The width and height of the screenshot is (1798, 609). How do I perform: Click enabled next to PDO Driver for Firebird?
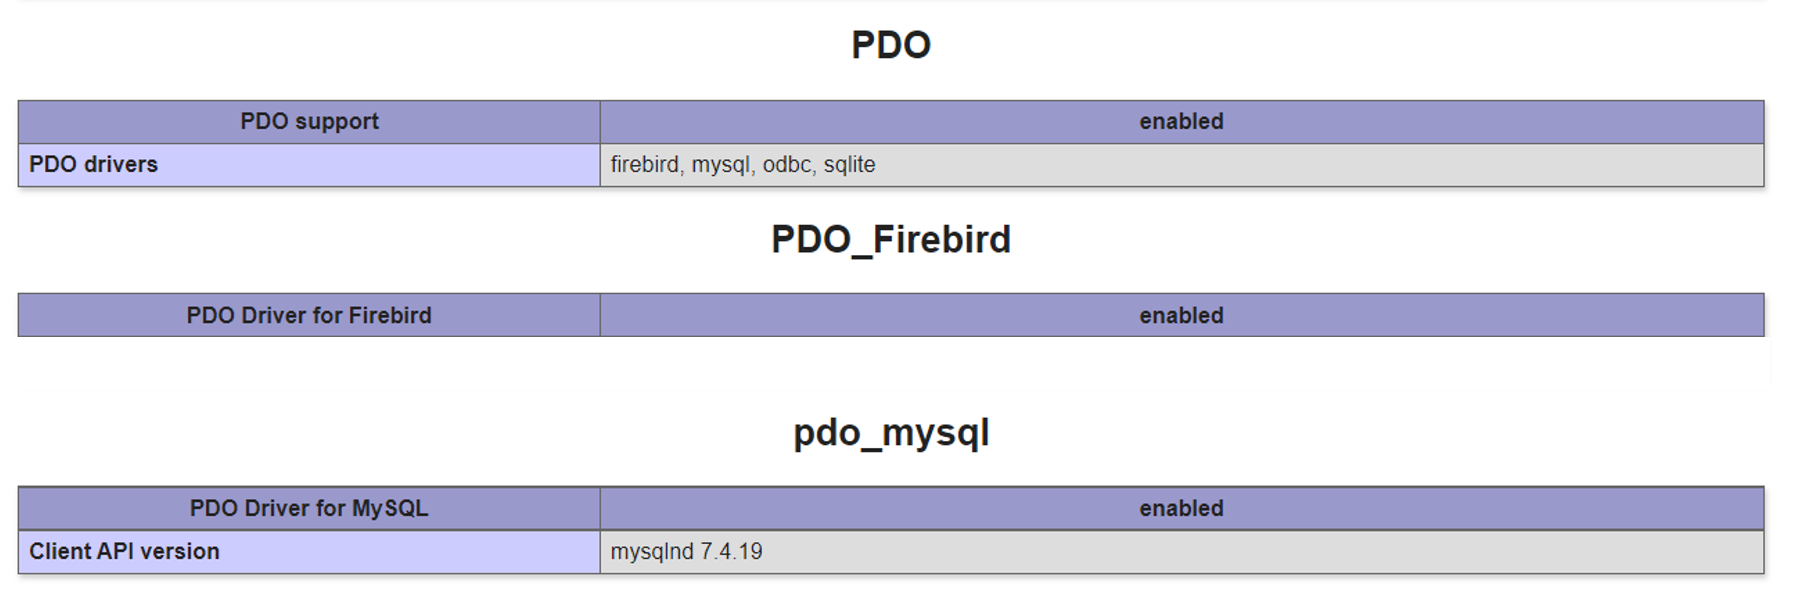pyautogui.click(x=1182, y=315)
